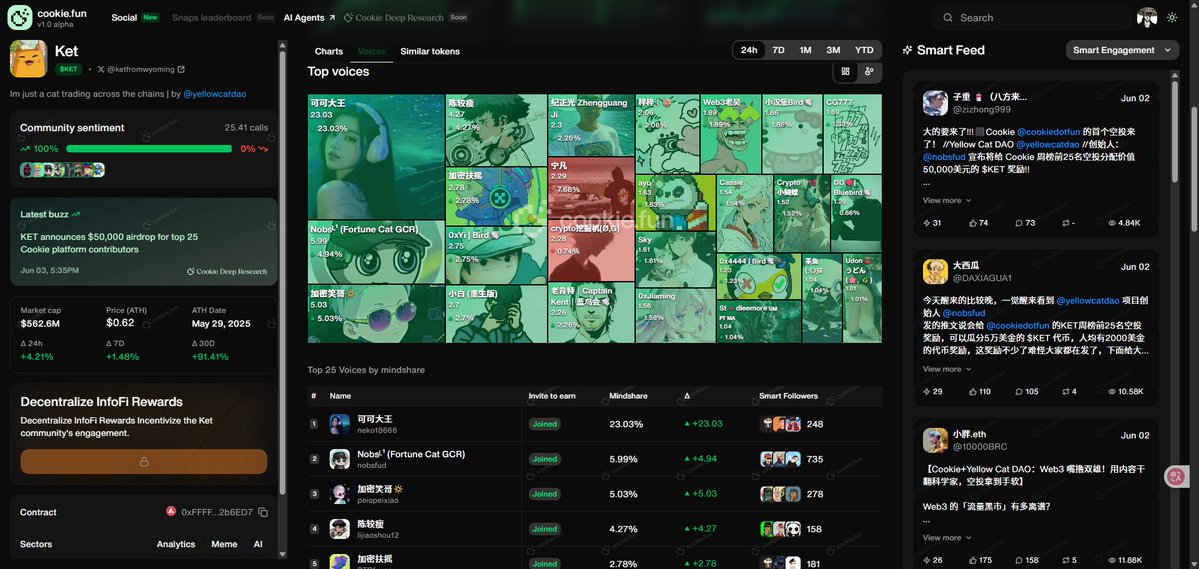Click the $KET ticker badge

[68, 69]
